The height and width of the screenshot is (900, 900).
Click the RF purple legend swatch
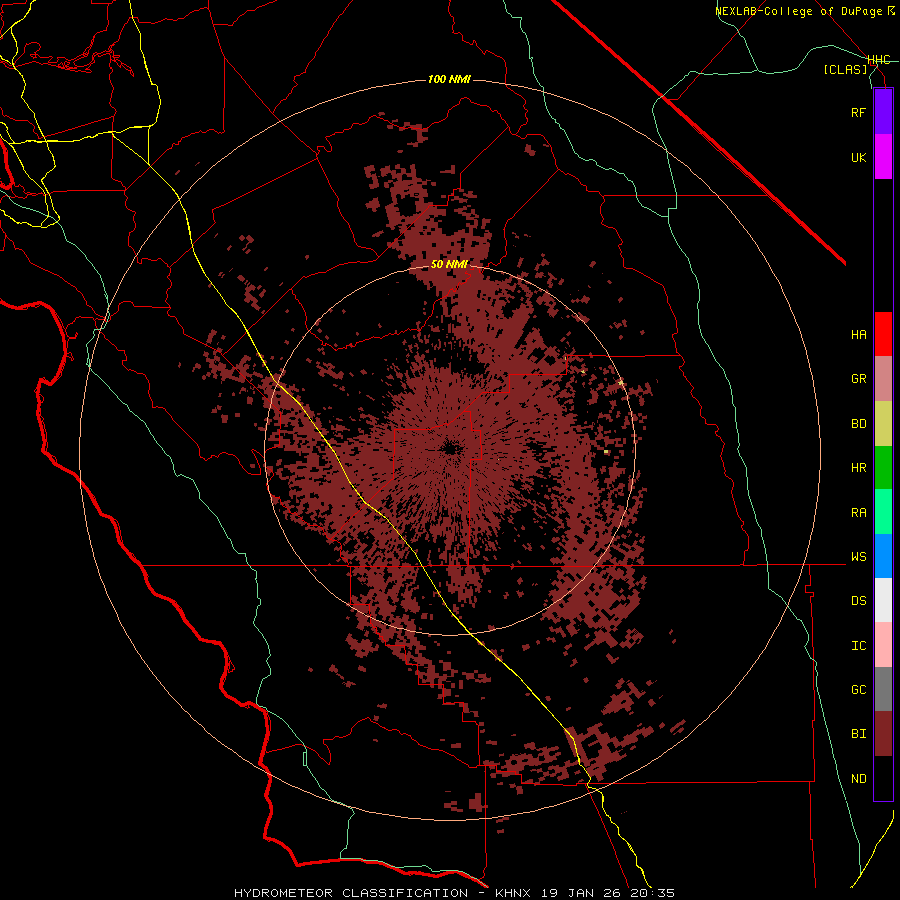click(x=883, y=112)
